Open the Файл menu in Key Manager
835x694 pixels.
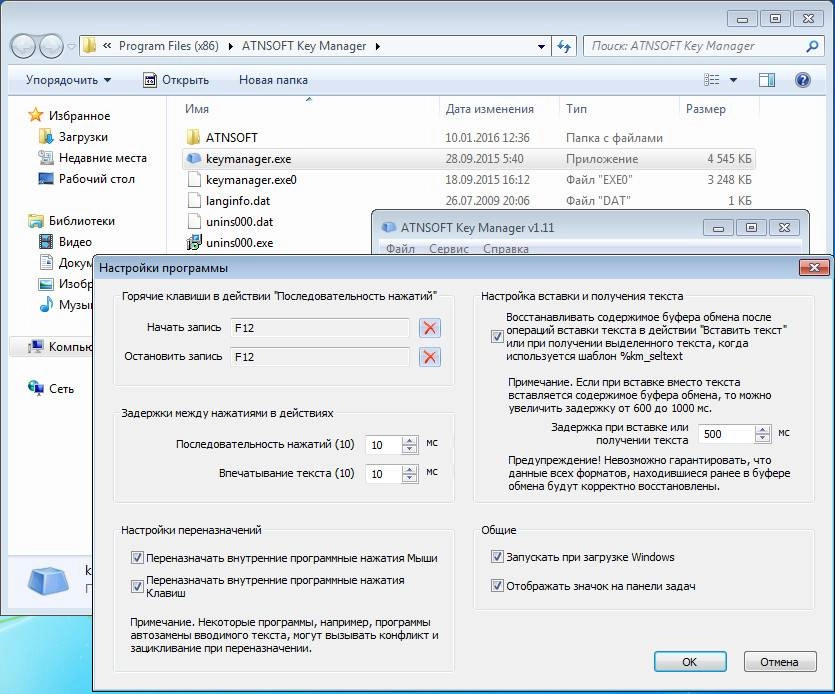tap(400, 249)
